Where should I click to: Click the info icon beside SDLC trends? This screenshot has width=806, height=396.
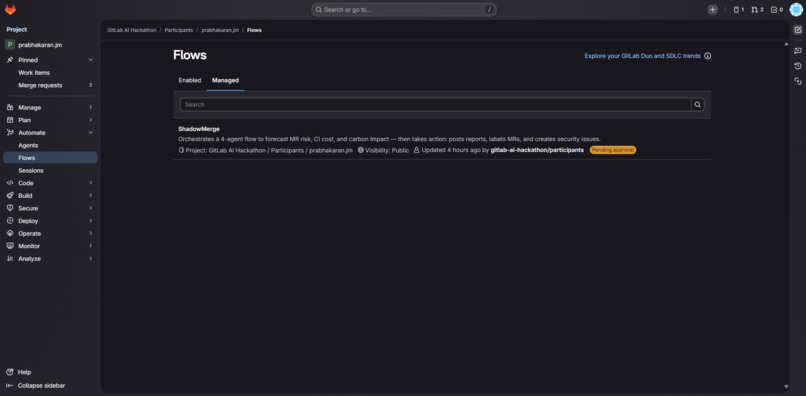pos(708,56)
